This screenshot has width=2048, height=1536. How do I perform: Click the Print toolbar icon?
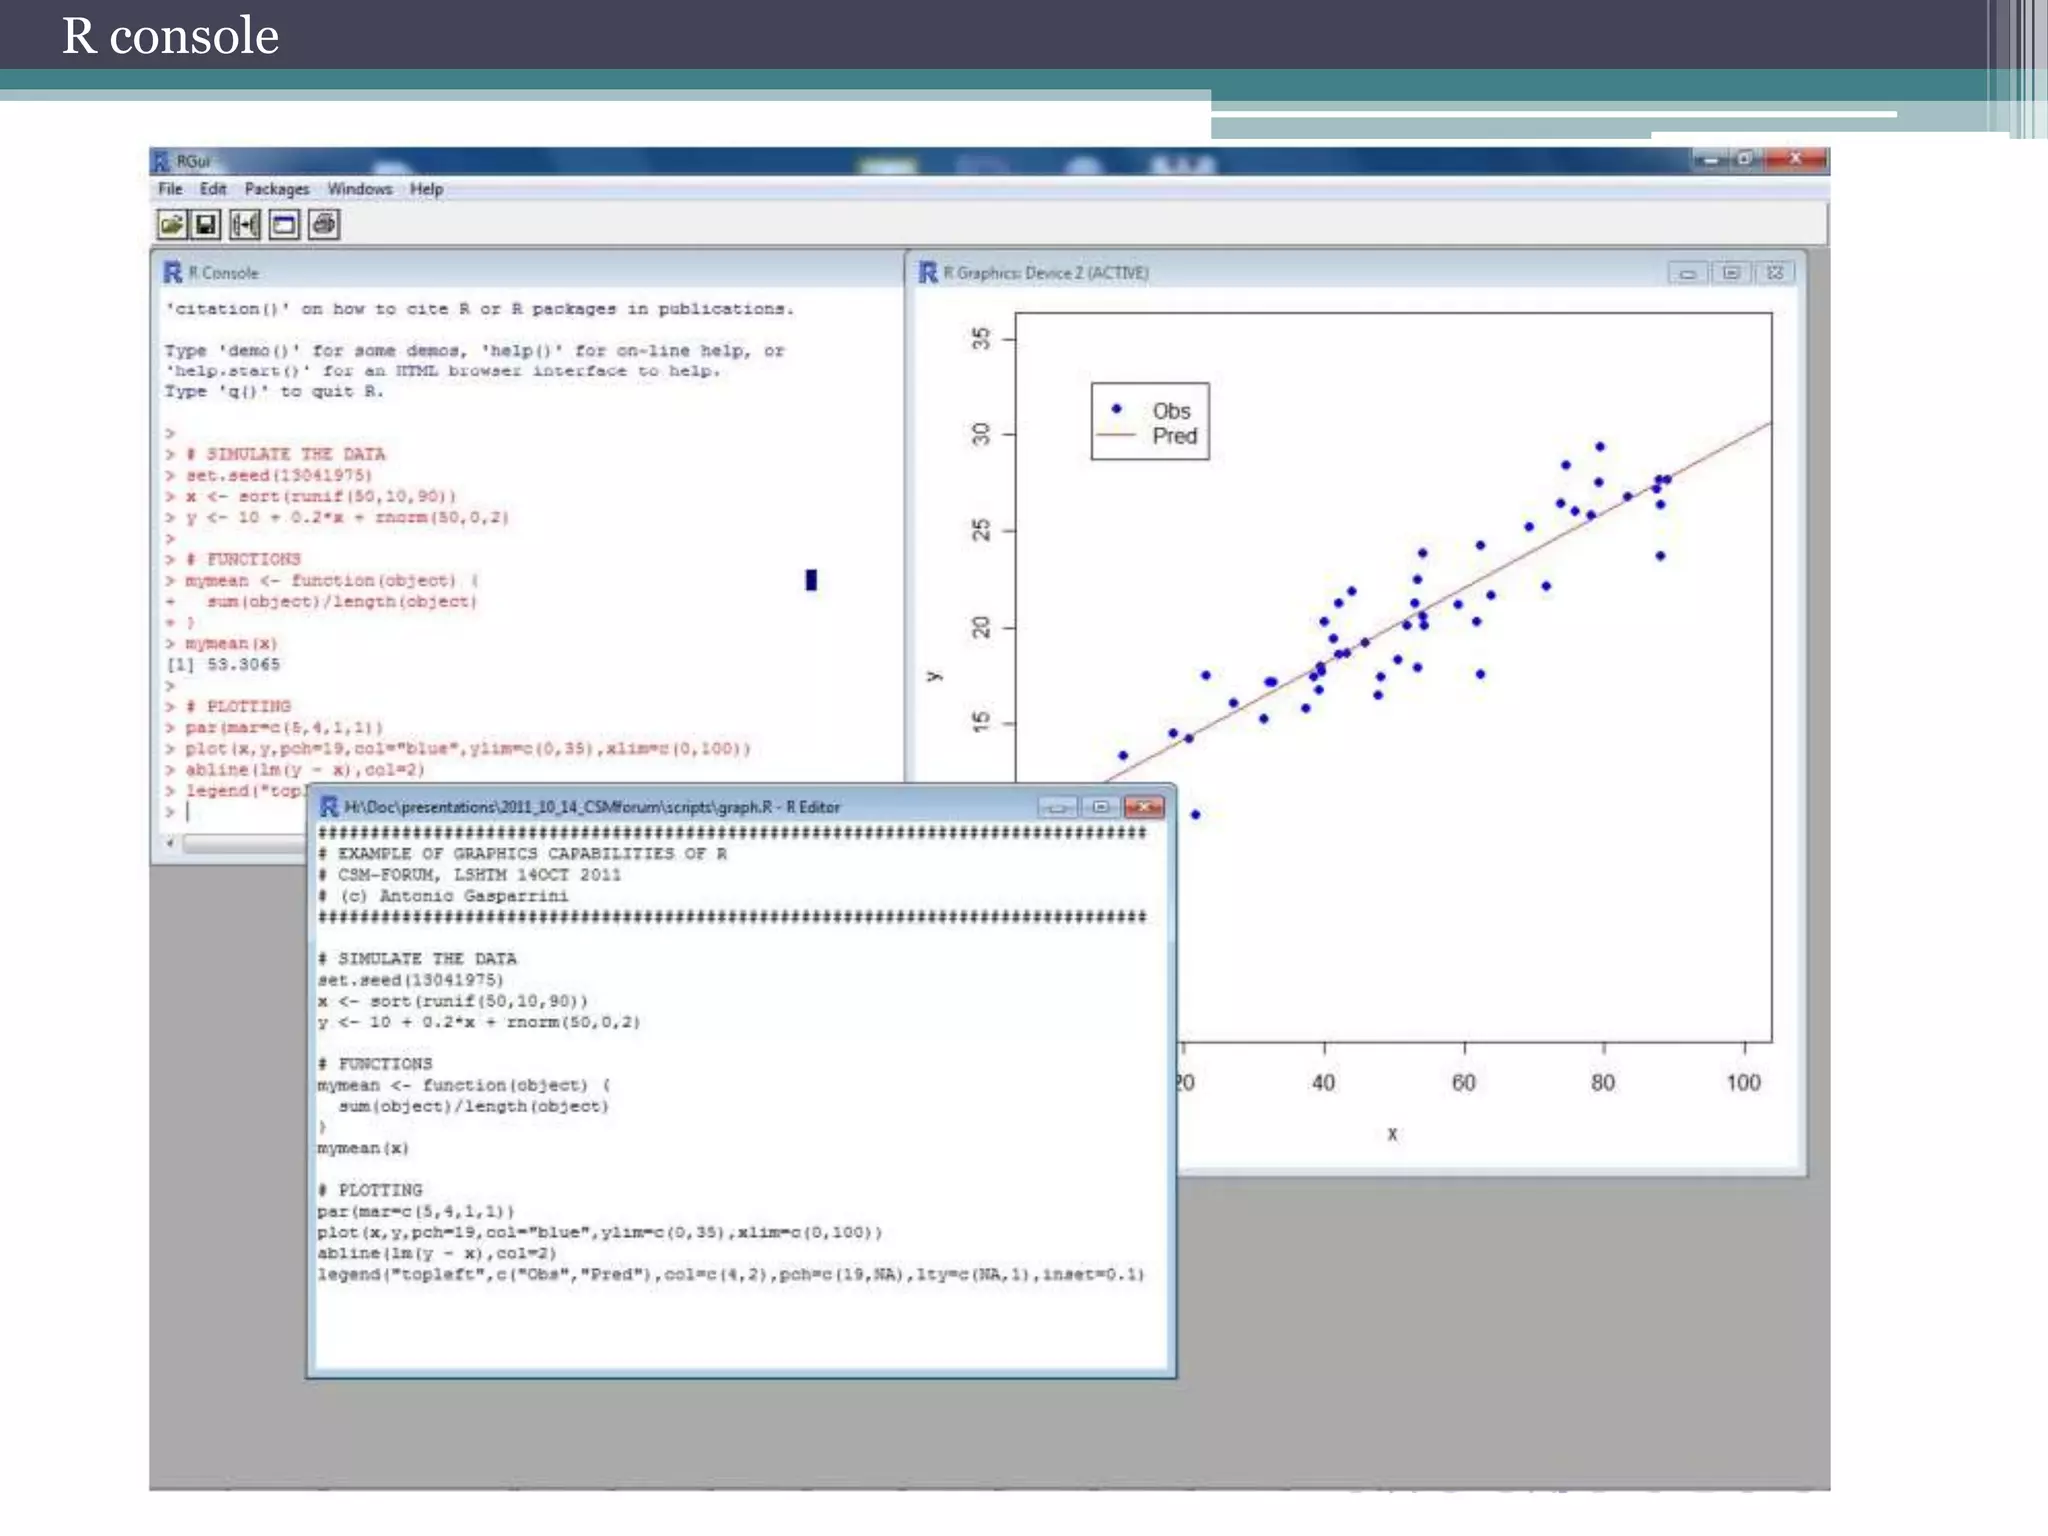324,225
